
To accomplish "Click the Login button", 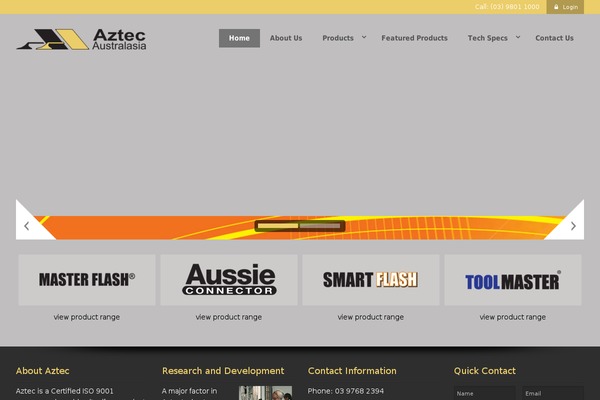I will click(x=565, y=7).
